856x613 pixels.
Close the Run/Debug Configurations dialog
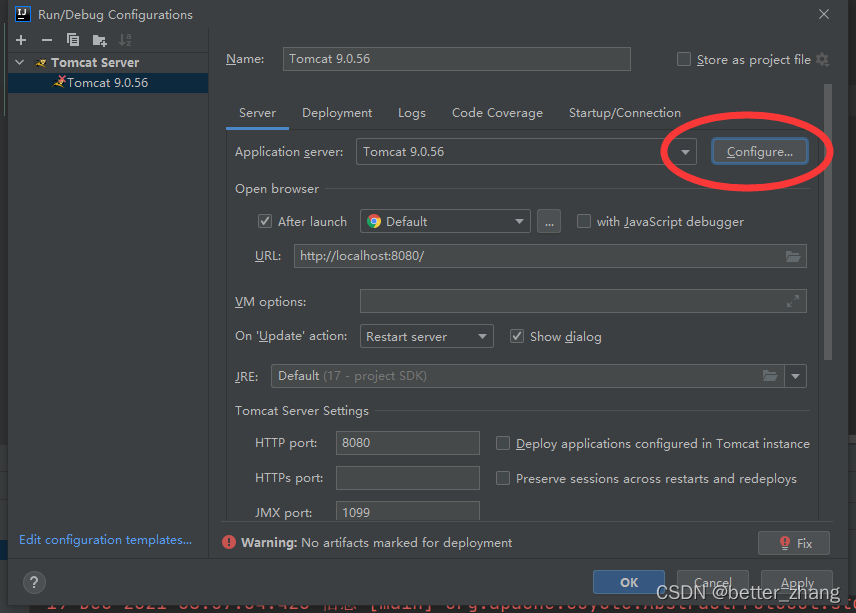824,14
